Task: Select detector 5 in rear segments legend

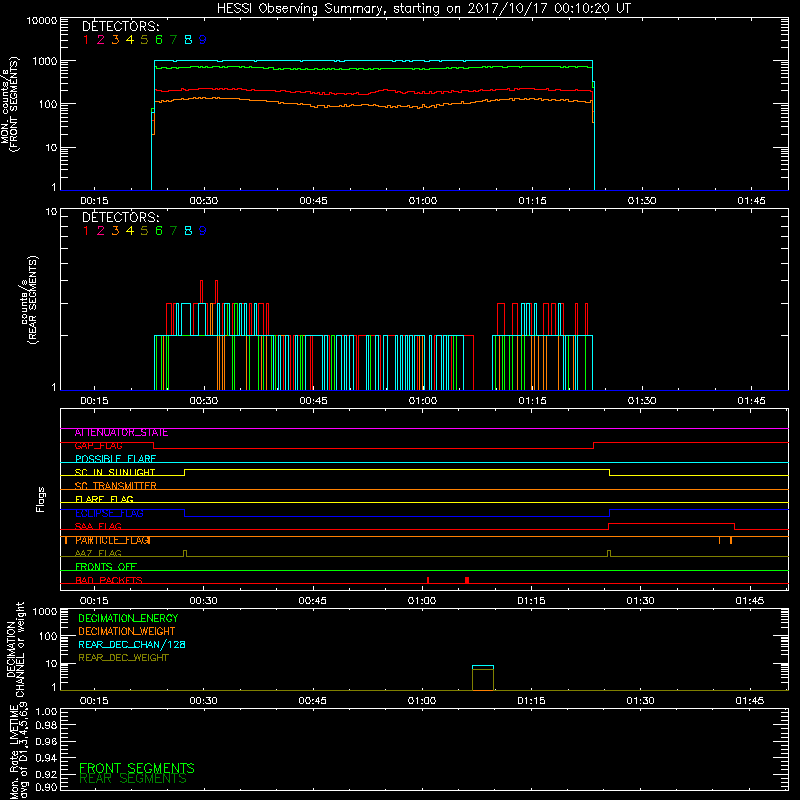Action: click(144, 231)
